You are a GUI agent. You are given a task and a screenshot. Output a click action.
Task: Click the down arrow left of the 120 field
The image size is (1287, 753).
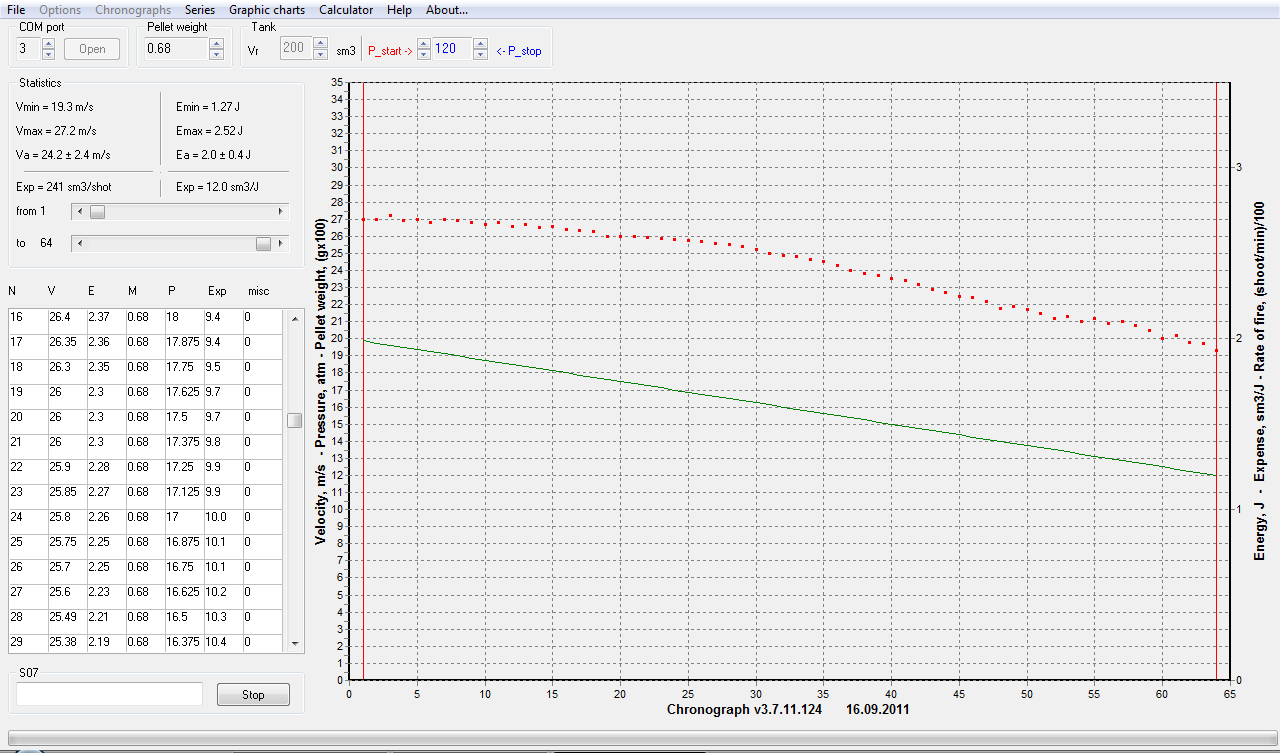423,54
